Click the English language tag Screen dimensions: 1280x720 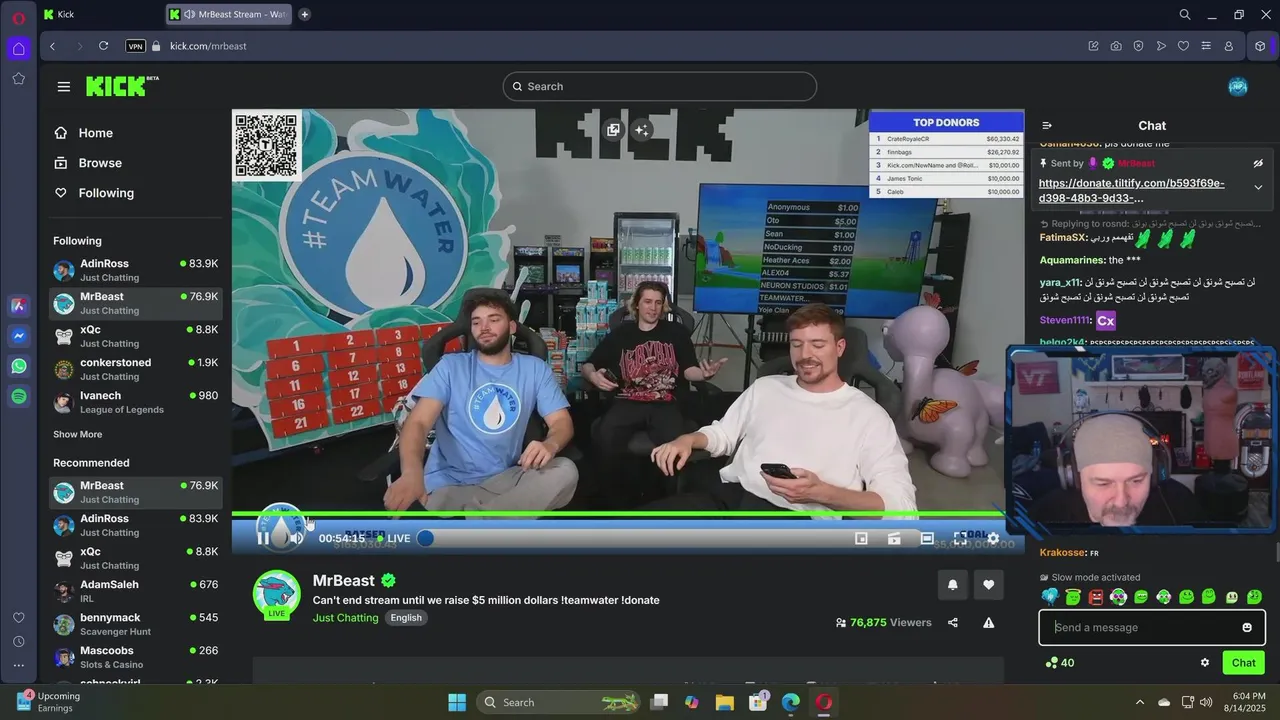(x=406, y=618)
